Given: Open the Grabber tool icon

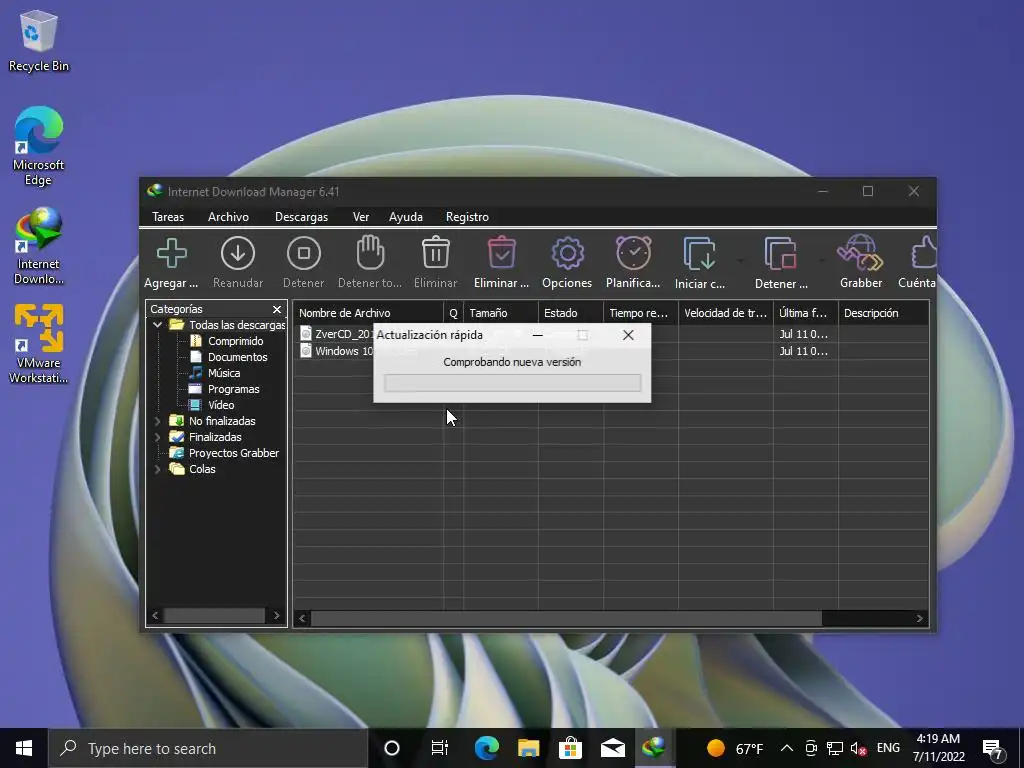Looking at the screenshot, I should (861, 253).
